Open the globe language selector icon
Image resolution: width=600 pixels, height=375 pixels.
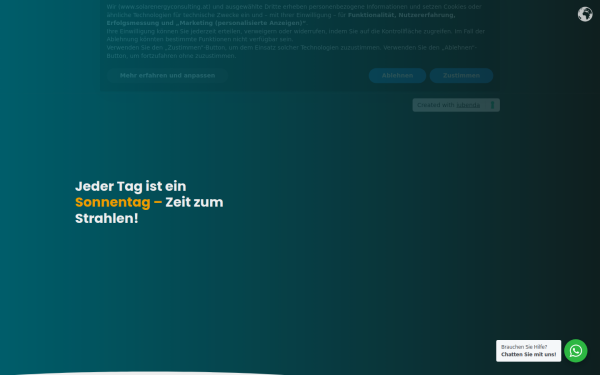tap(585, 14)
